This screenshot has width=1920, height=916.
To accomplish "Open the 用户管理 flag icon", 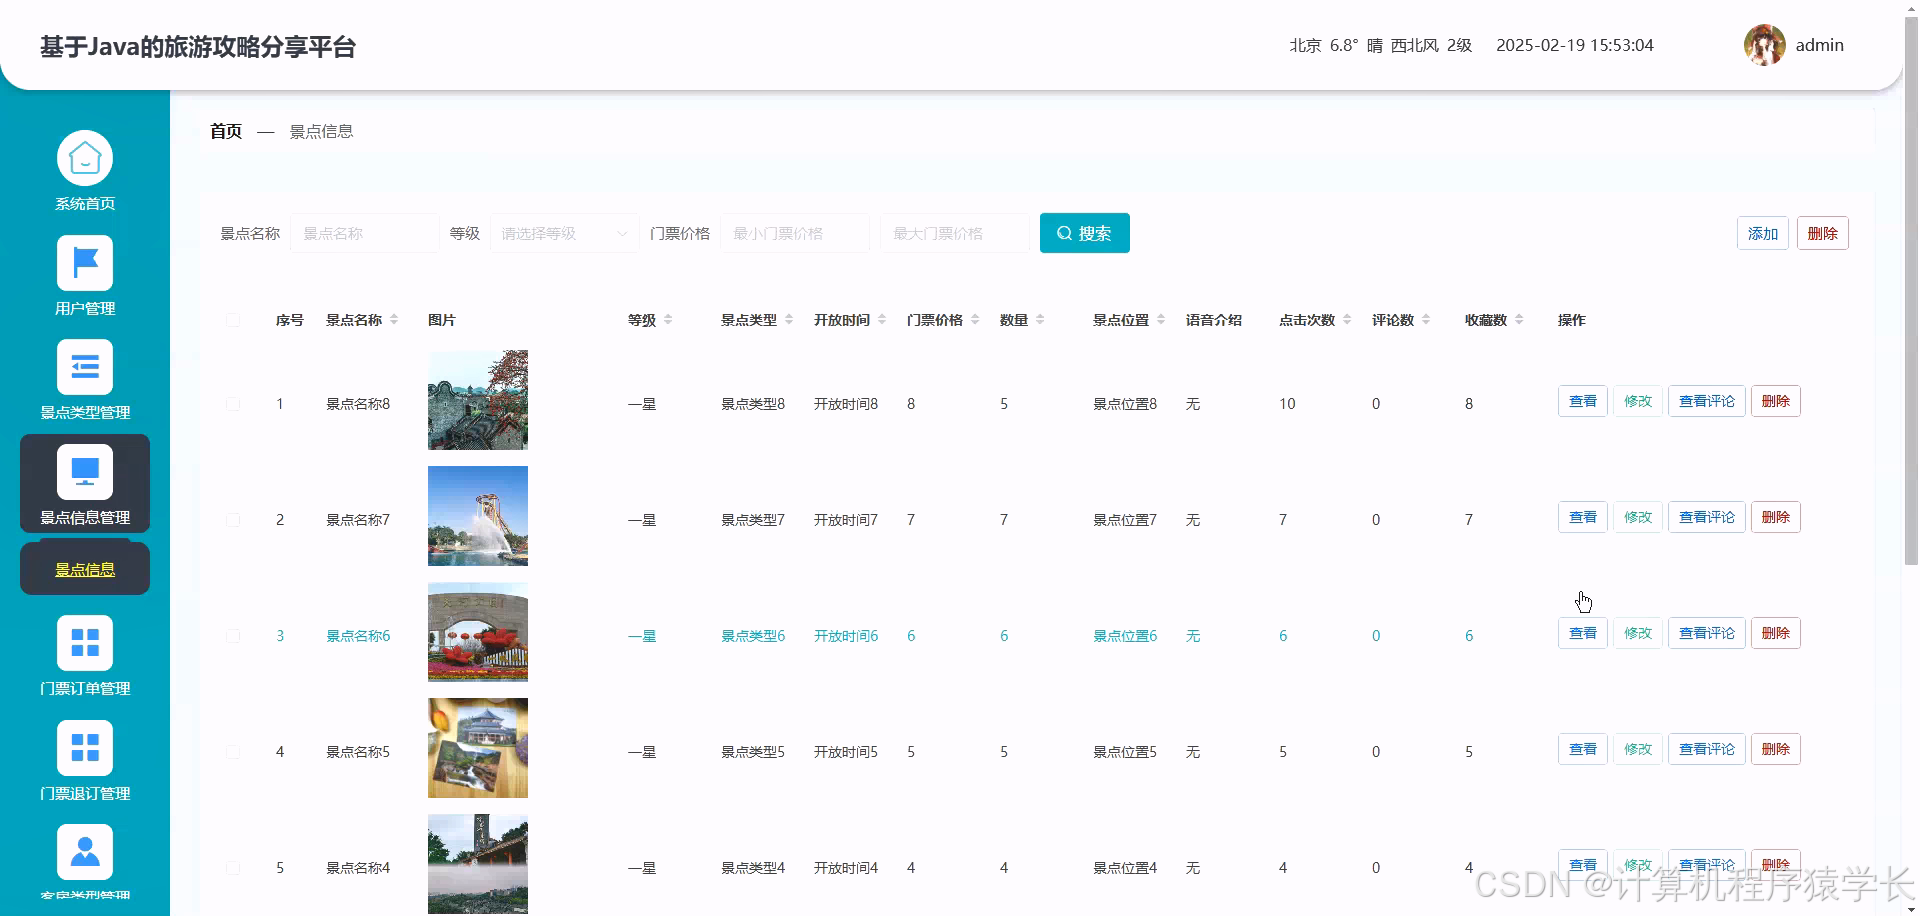I will pyautogui.click(x=85, y=263).
